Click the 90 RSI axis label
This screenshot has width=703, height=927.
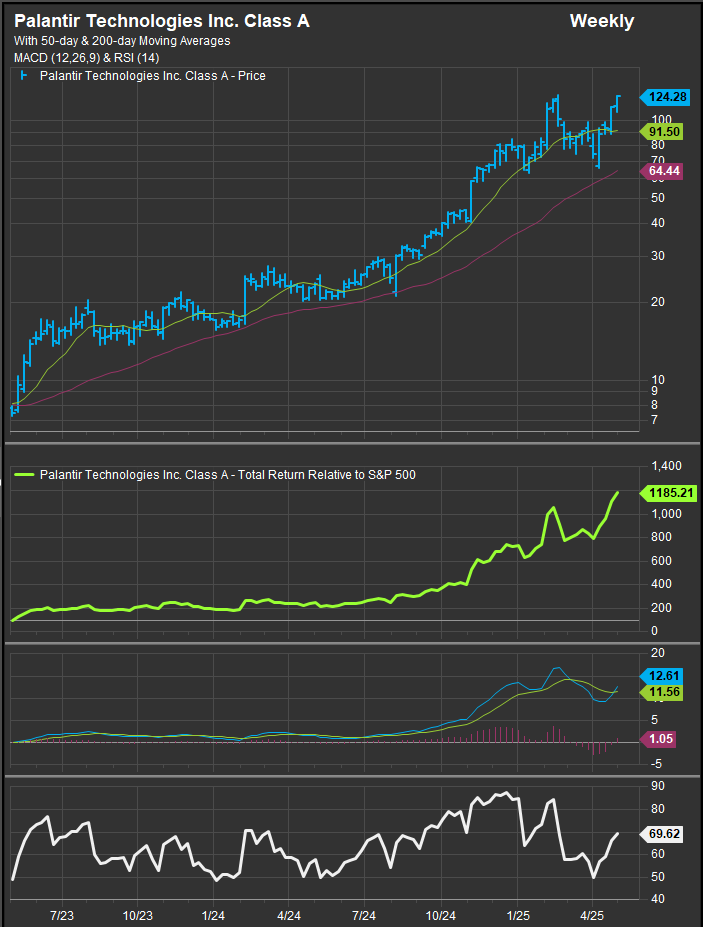657,786
